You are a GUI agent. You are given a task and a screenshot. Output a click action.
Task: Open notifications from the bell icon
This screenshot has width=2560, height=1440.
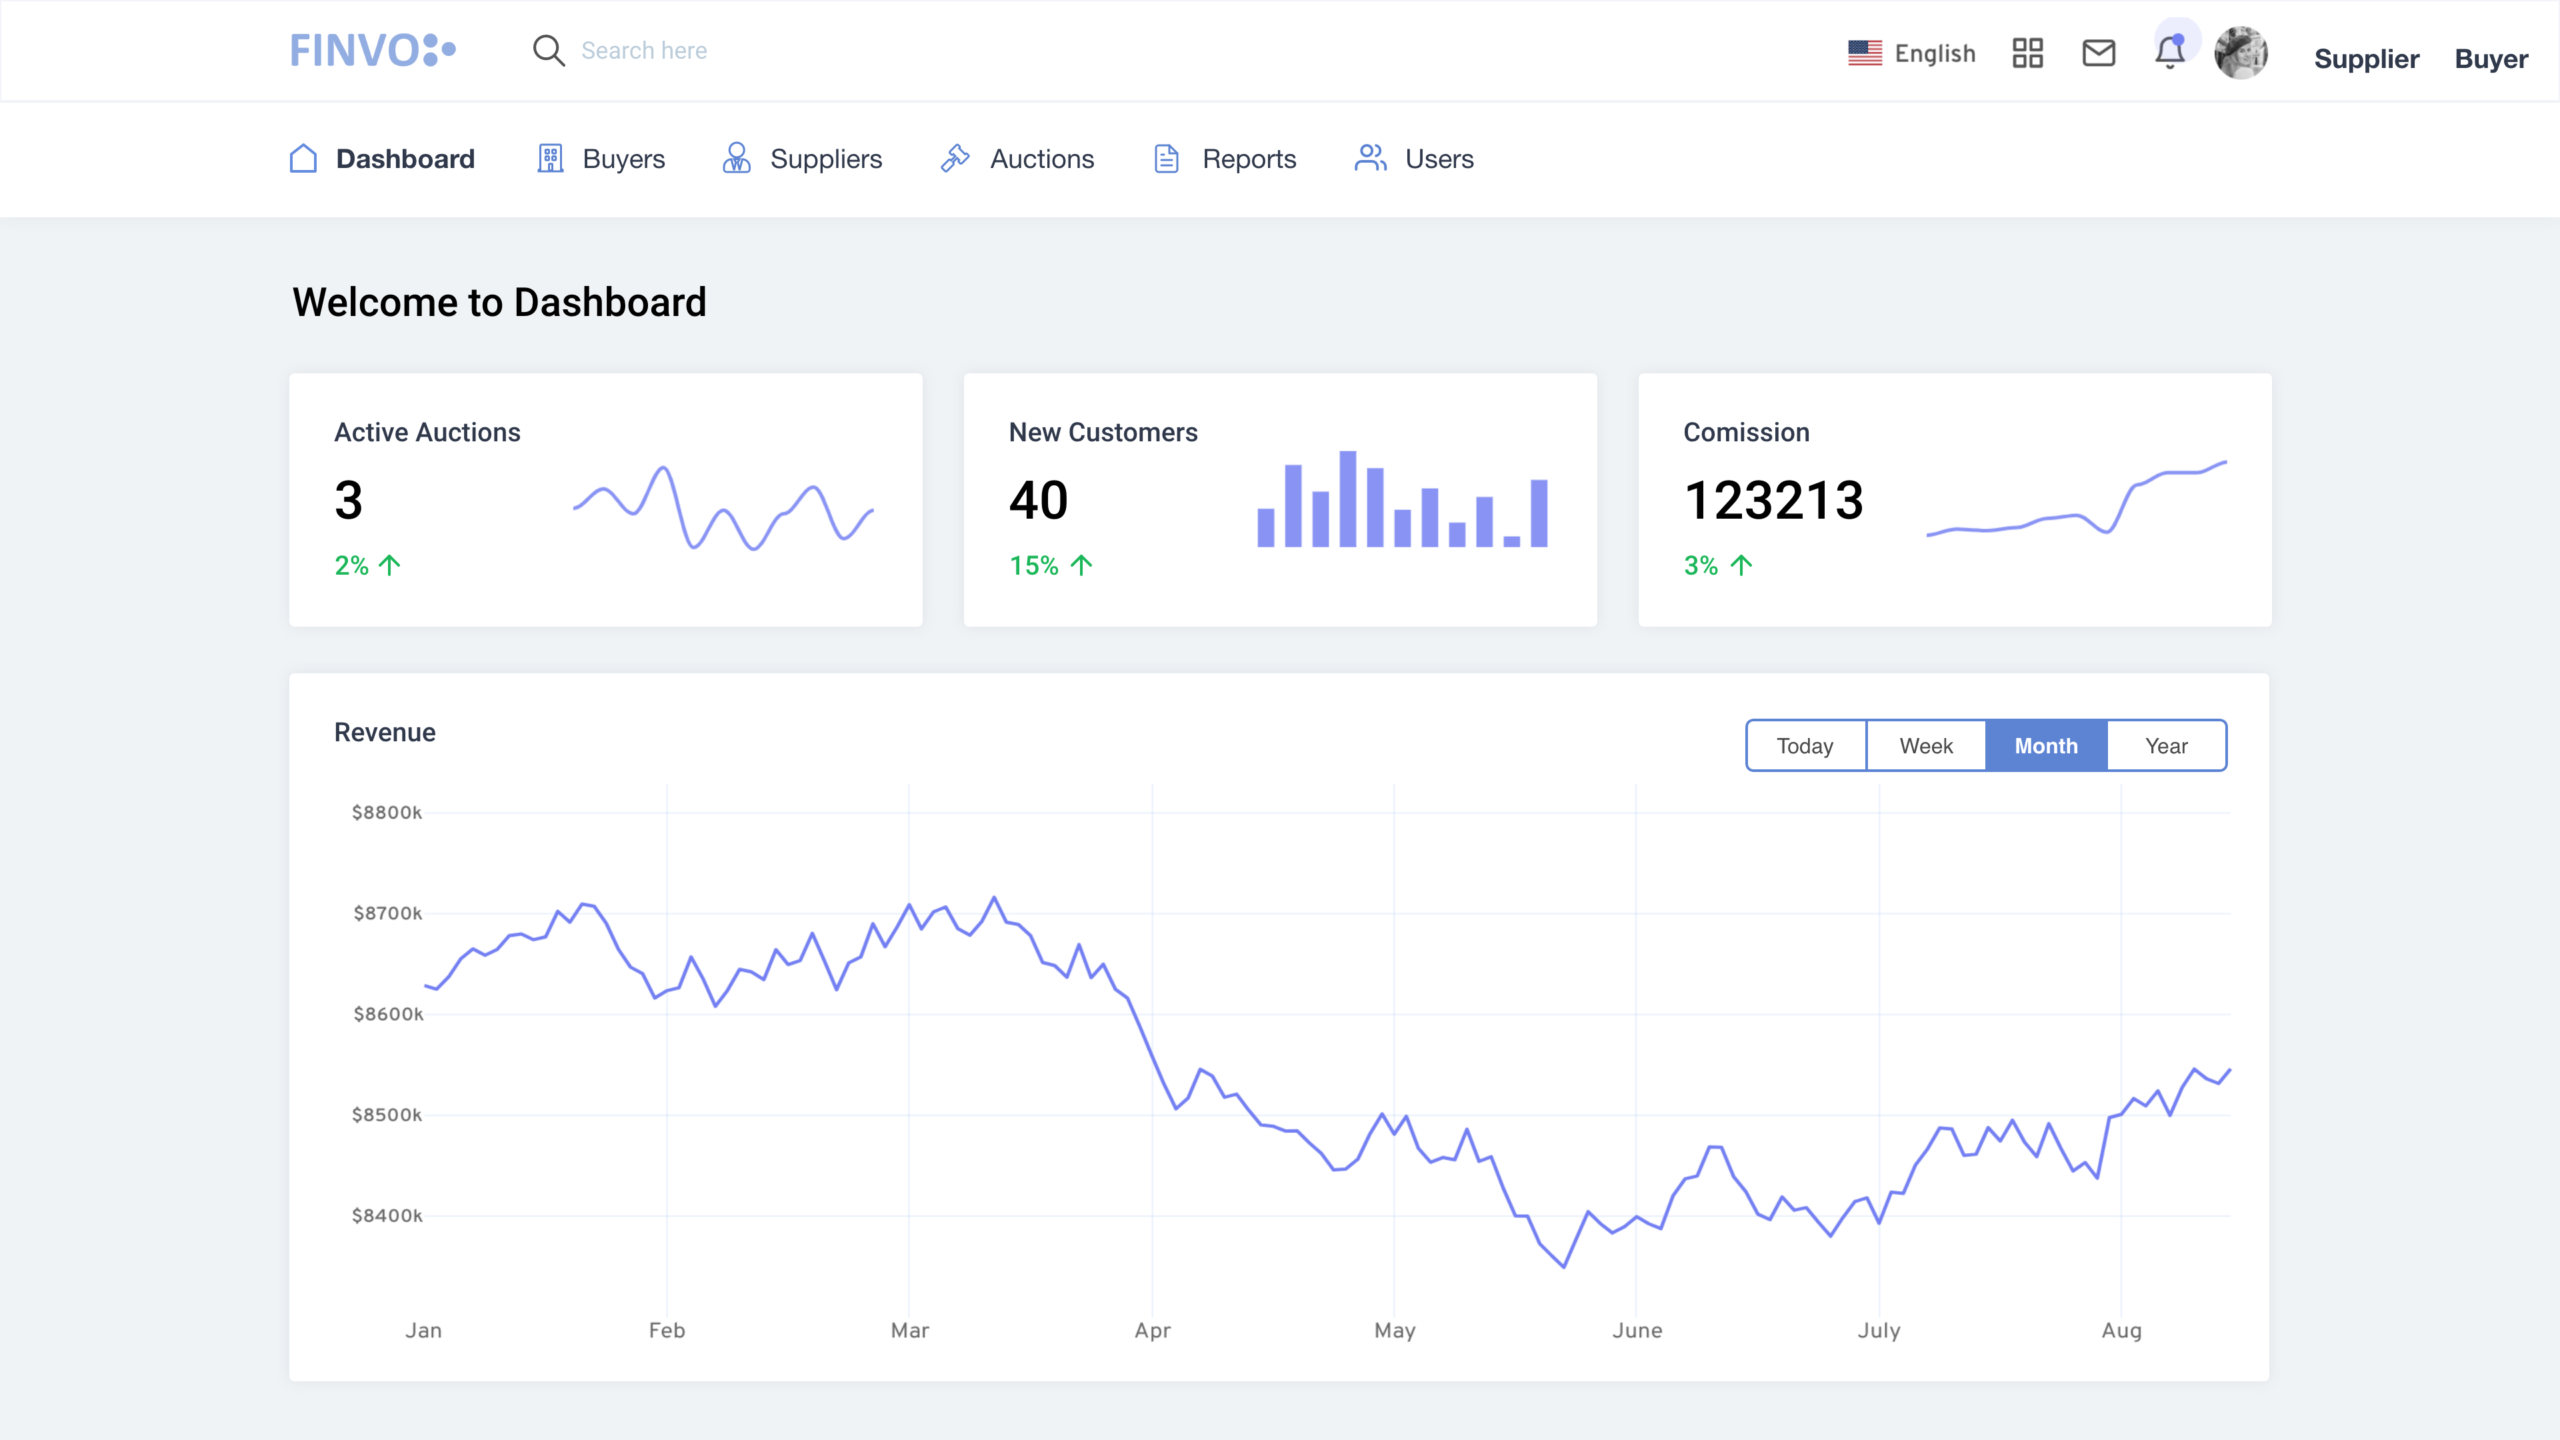click(x=2170, y=54)
